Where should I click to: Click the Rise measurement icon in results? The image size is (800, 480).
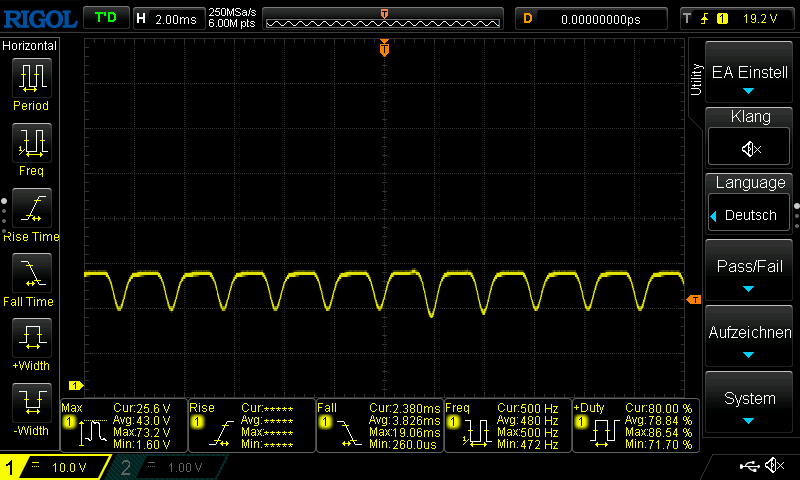[x=221, y=433]
